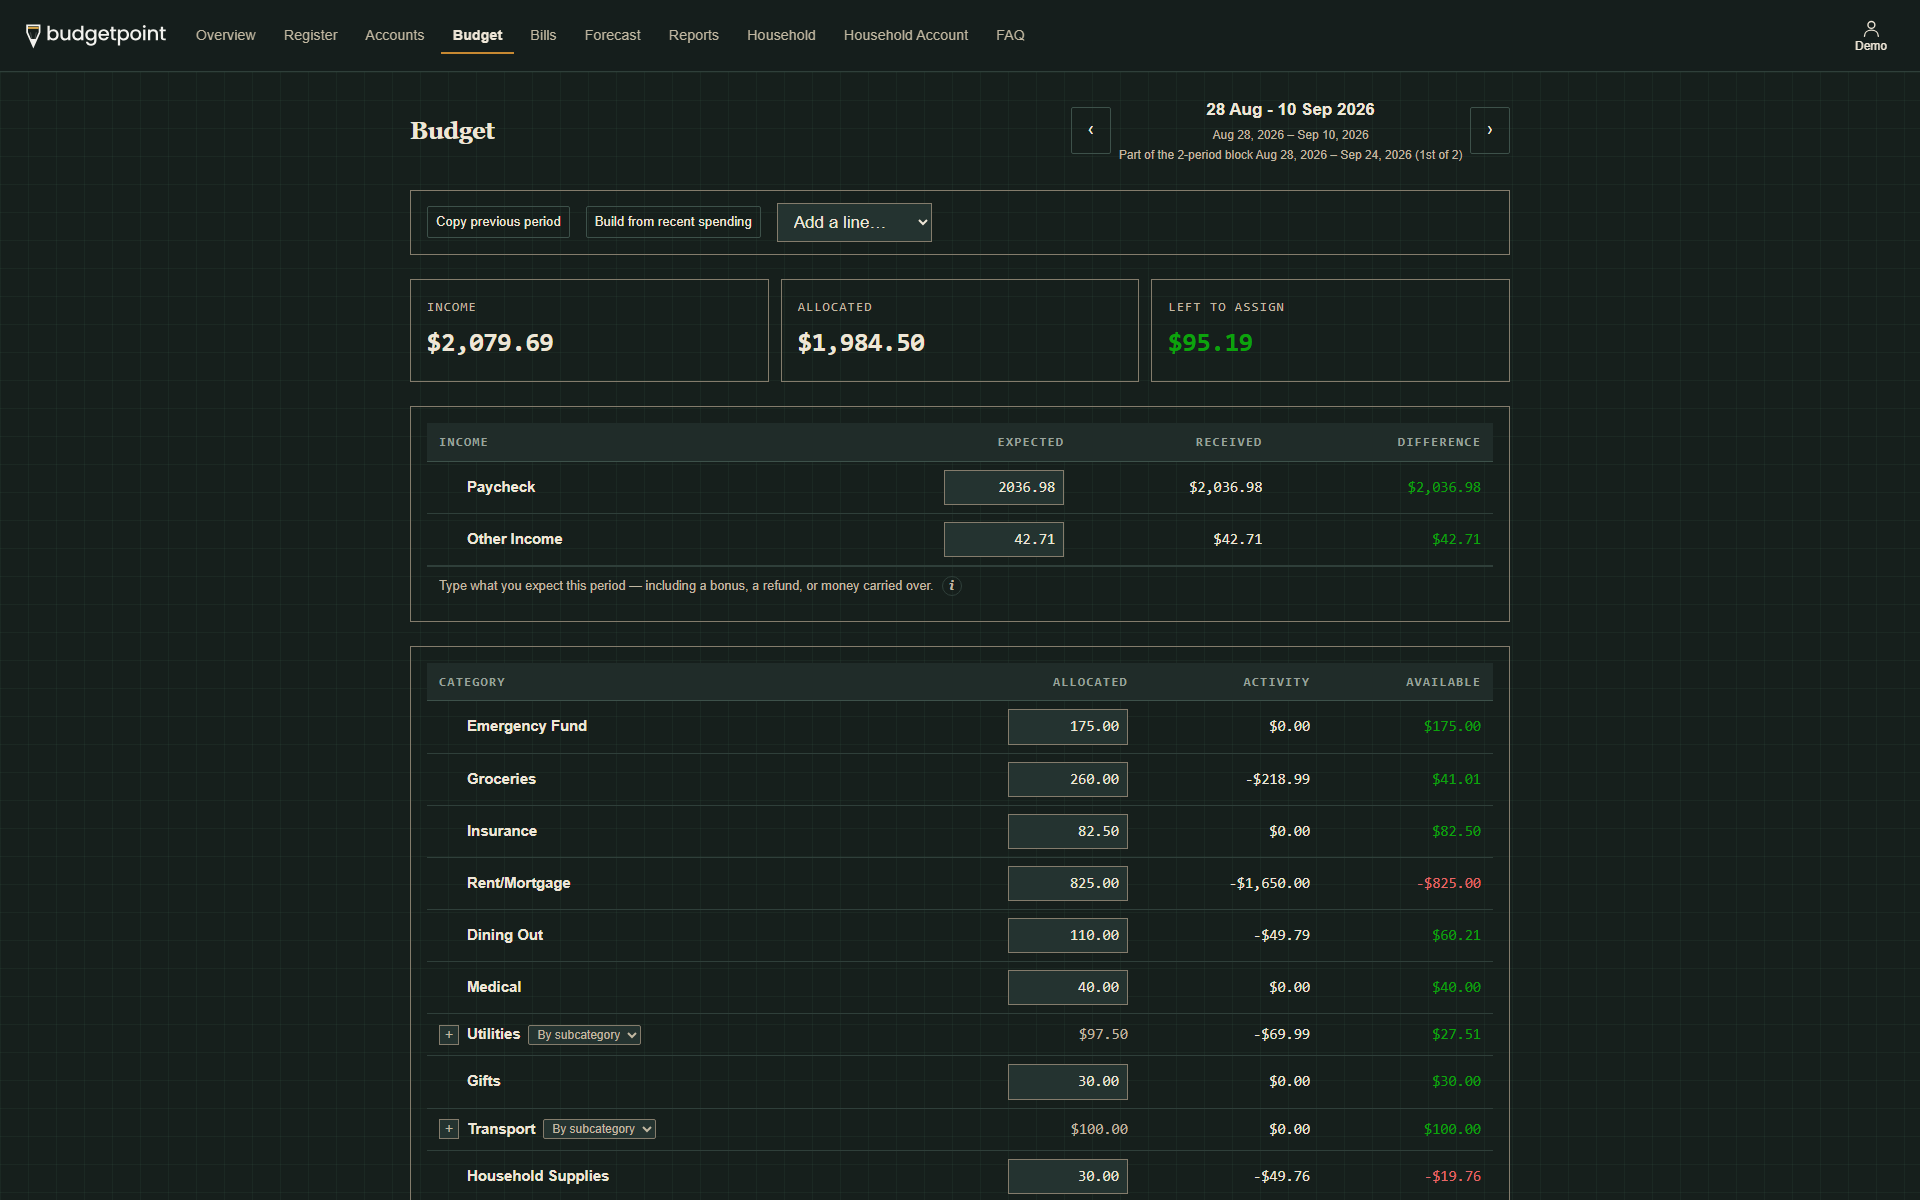Edit the Medical allocated amount
Viewport: 1920px width, 1200px height.
click(x=1068, y=987)
